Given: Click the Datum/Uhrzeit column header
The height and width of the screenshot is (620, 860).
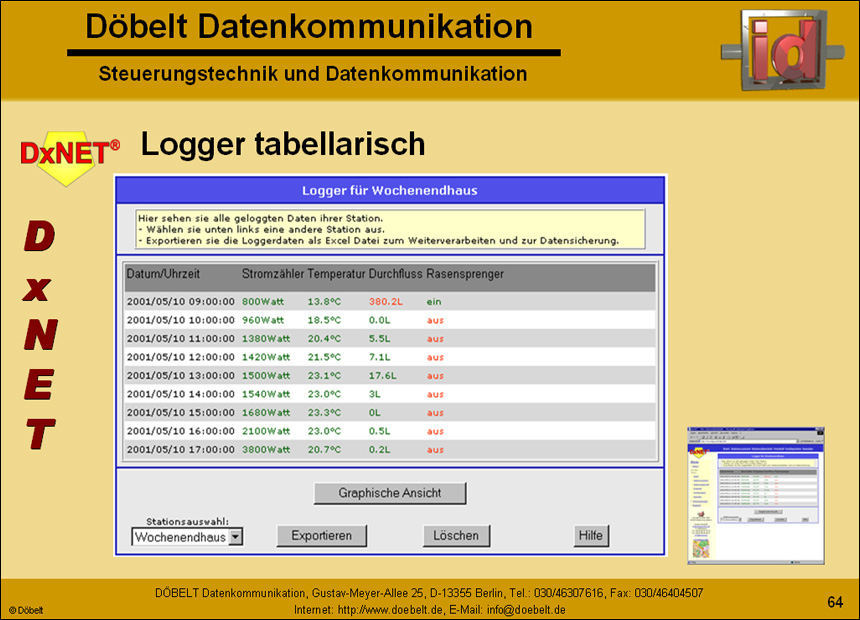Looking at the screenshot, I should pos(166,273).
